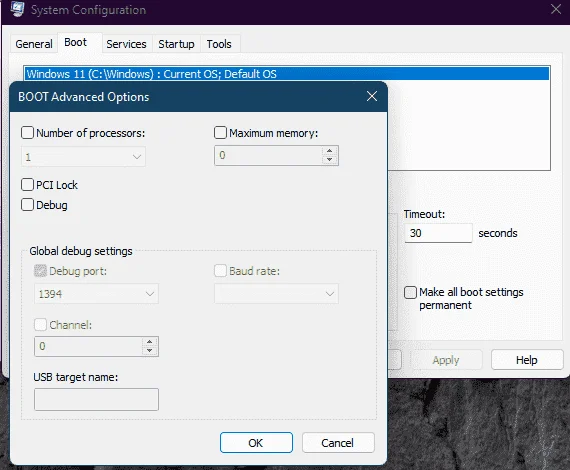Image resolution: width=570 pixels, height=470 pixels.
Task: Toggle the Channel checkbox
Action: coord(40,325)
